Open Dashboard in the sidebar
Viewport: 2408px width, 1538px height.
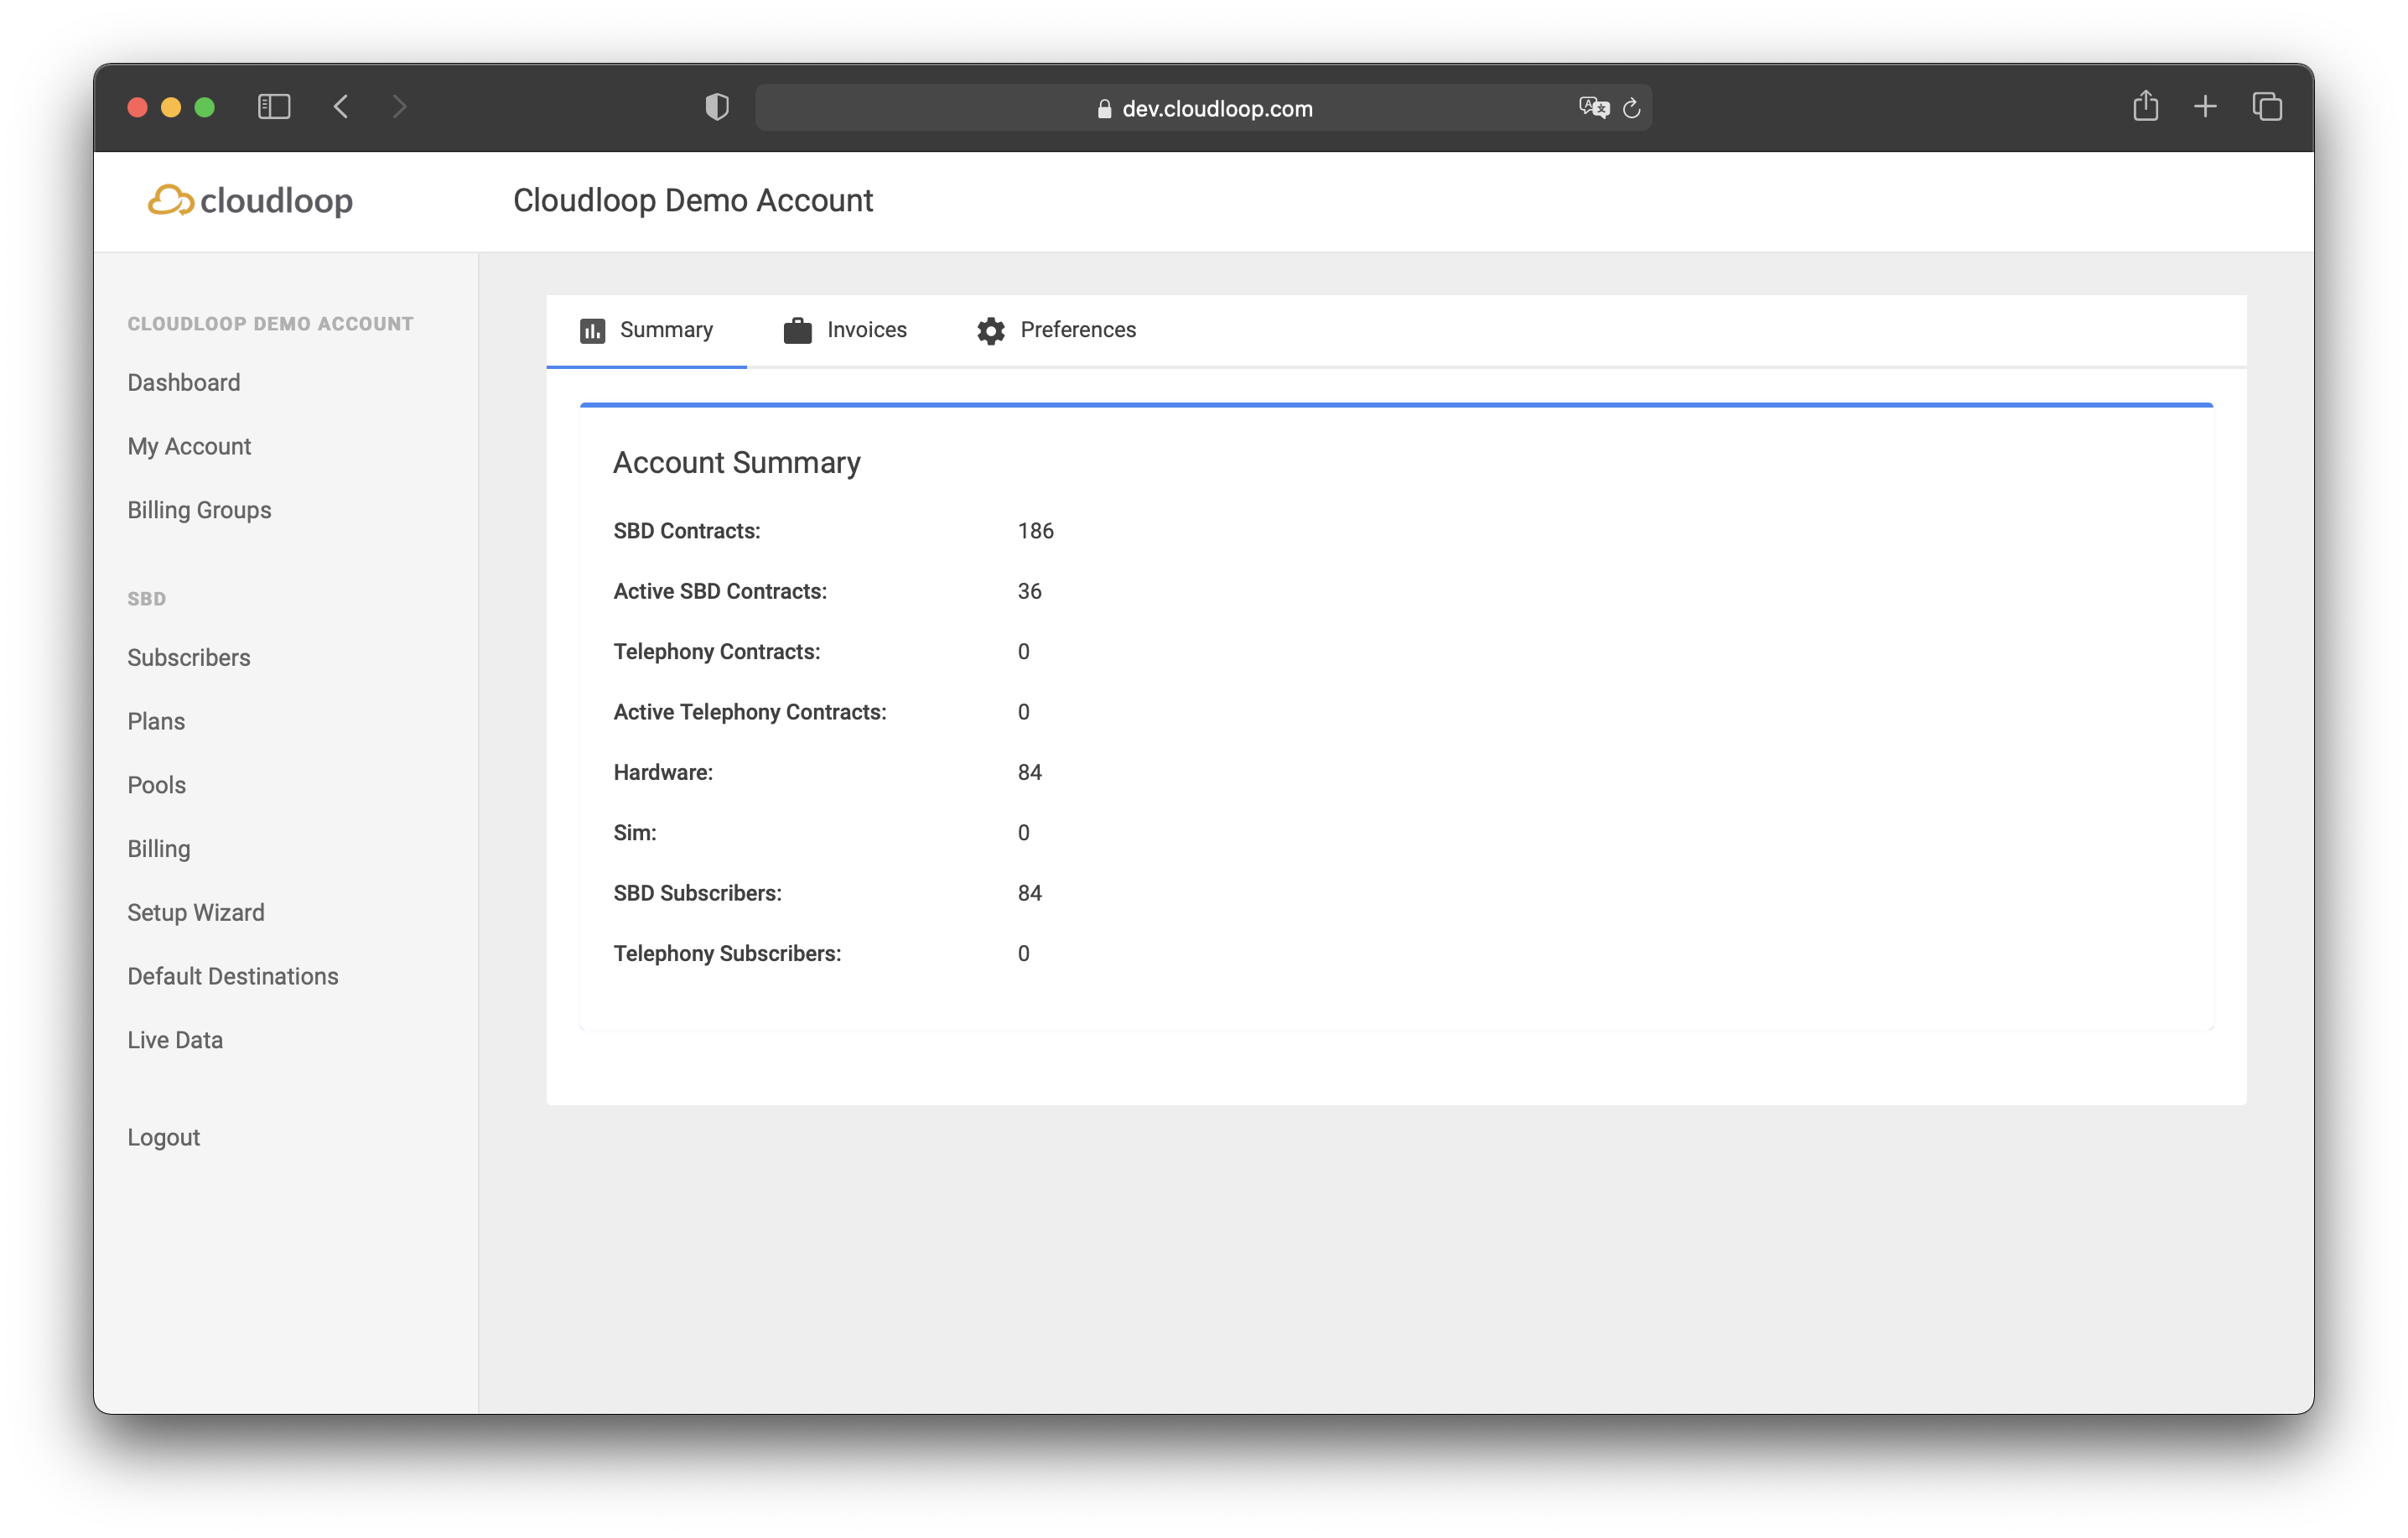pyautogui.click(x=184, y=382)
